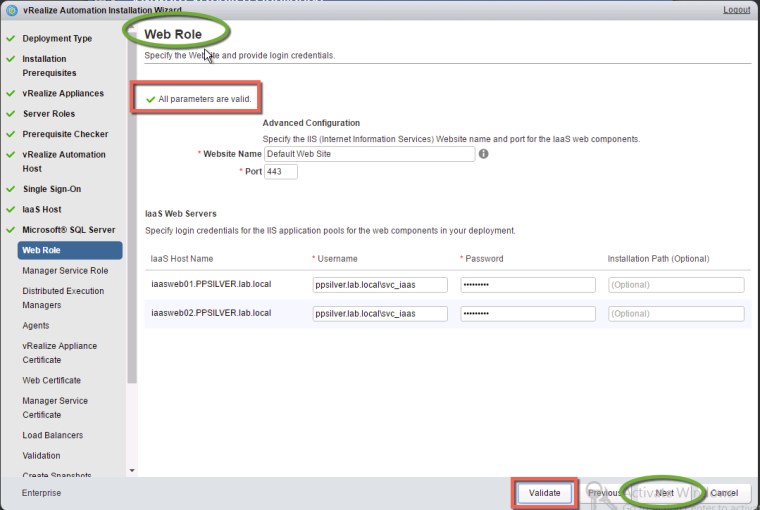The width and height of the screenshot is (760, 510).
Task: Click the Installation Path (Optional) column header
Action: [658, 259]
